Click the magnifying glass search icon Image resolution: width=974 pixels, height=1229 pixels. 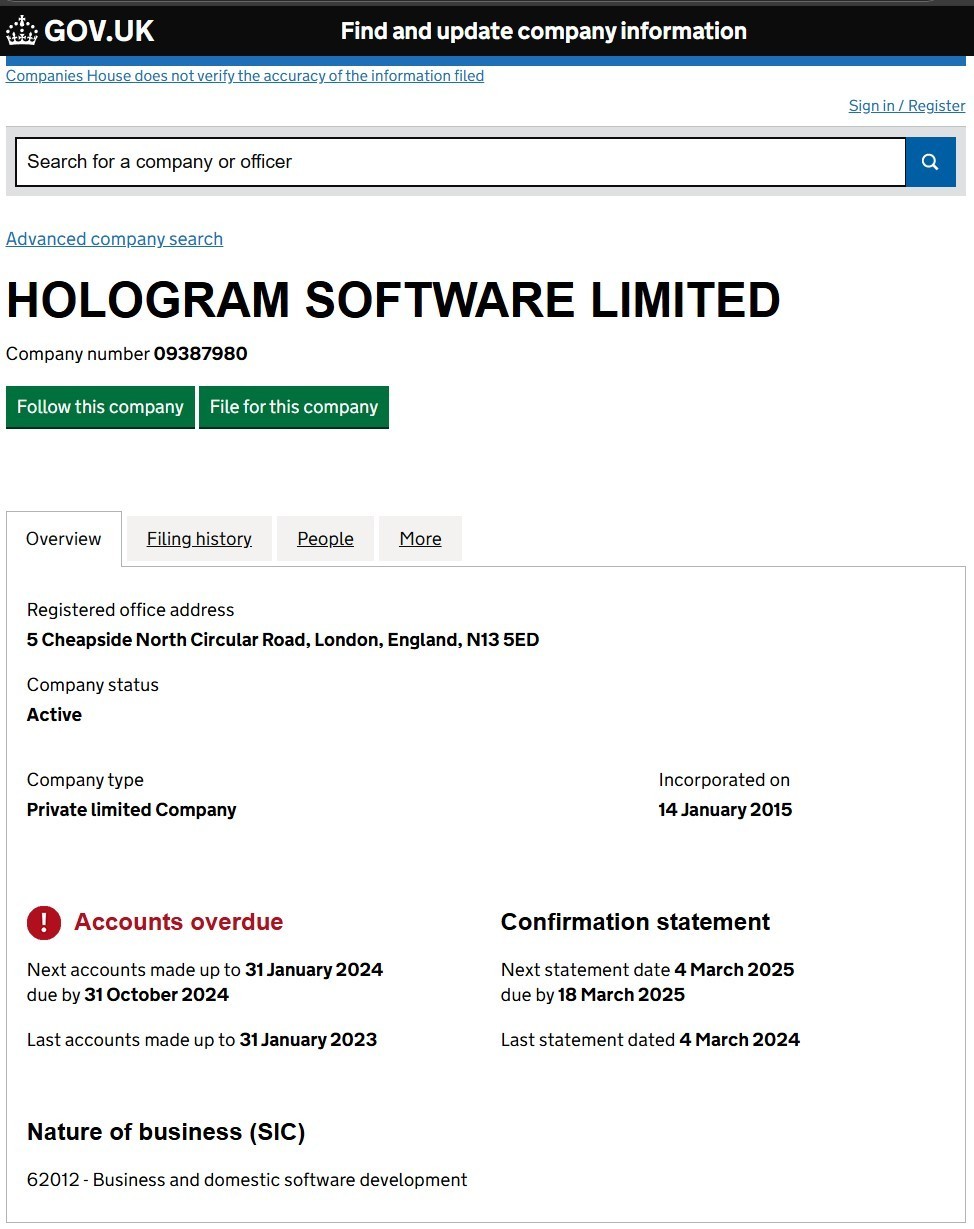tap(930, 162)
